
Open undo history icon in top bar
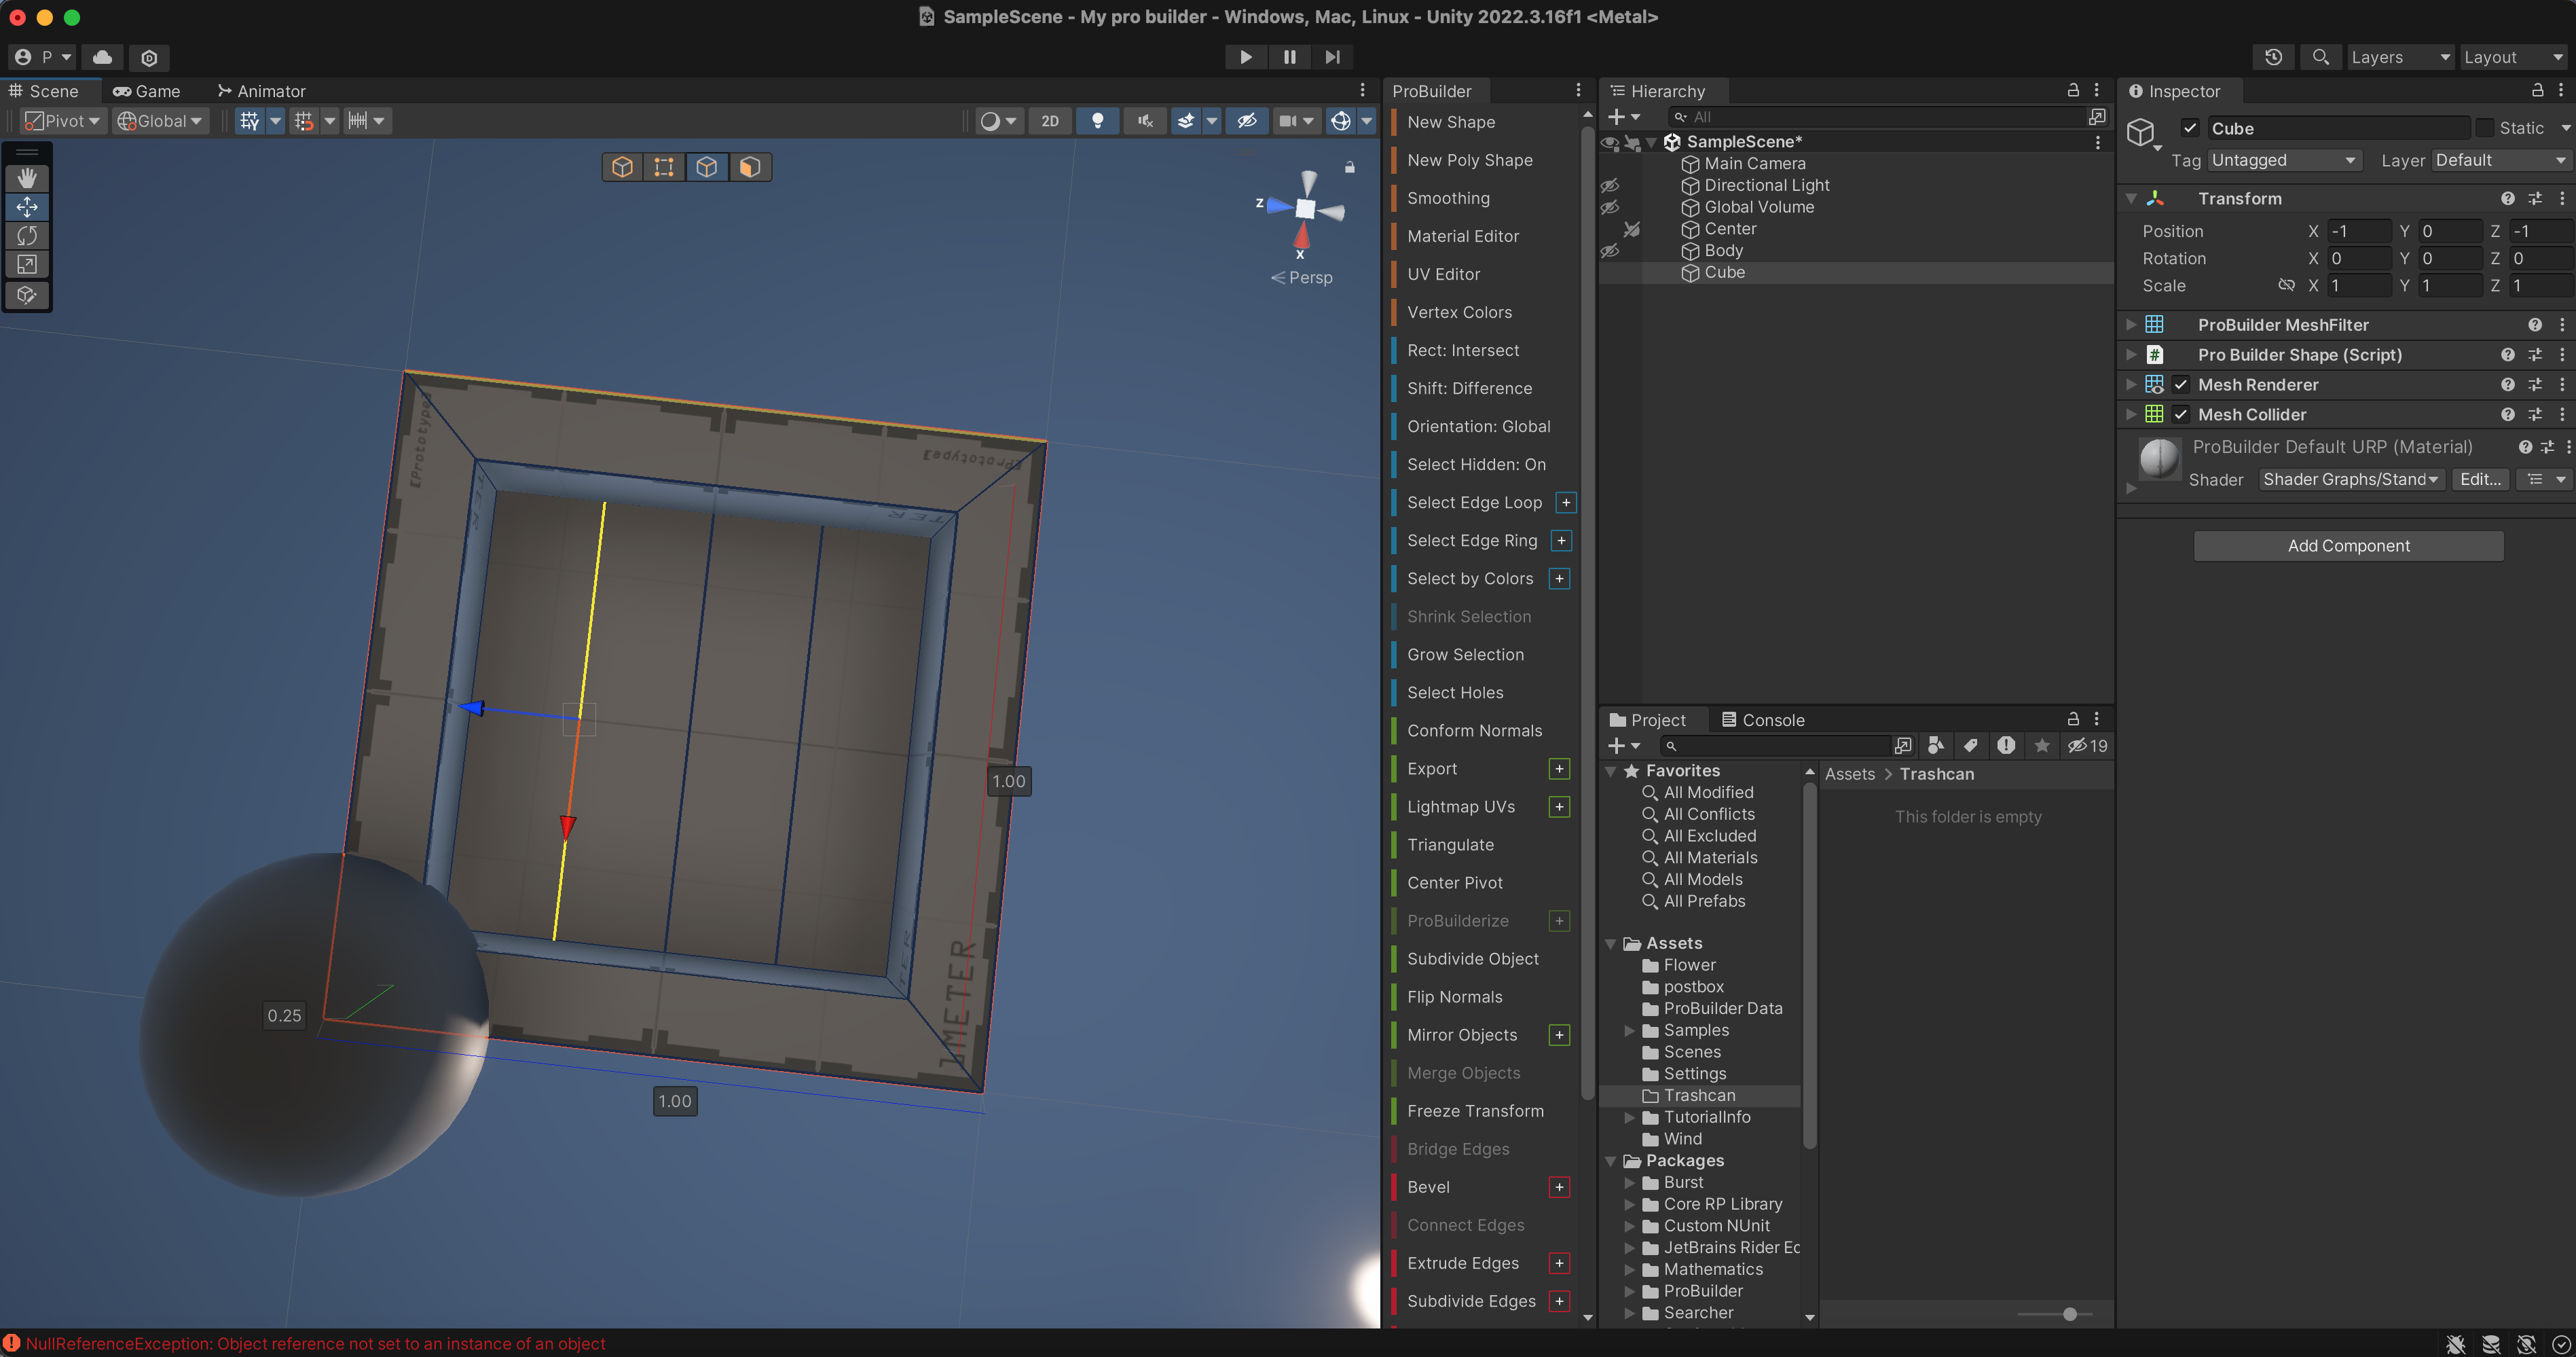point(2273,57)
